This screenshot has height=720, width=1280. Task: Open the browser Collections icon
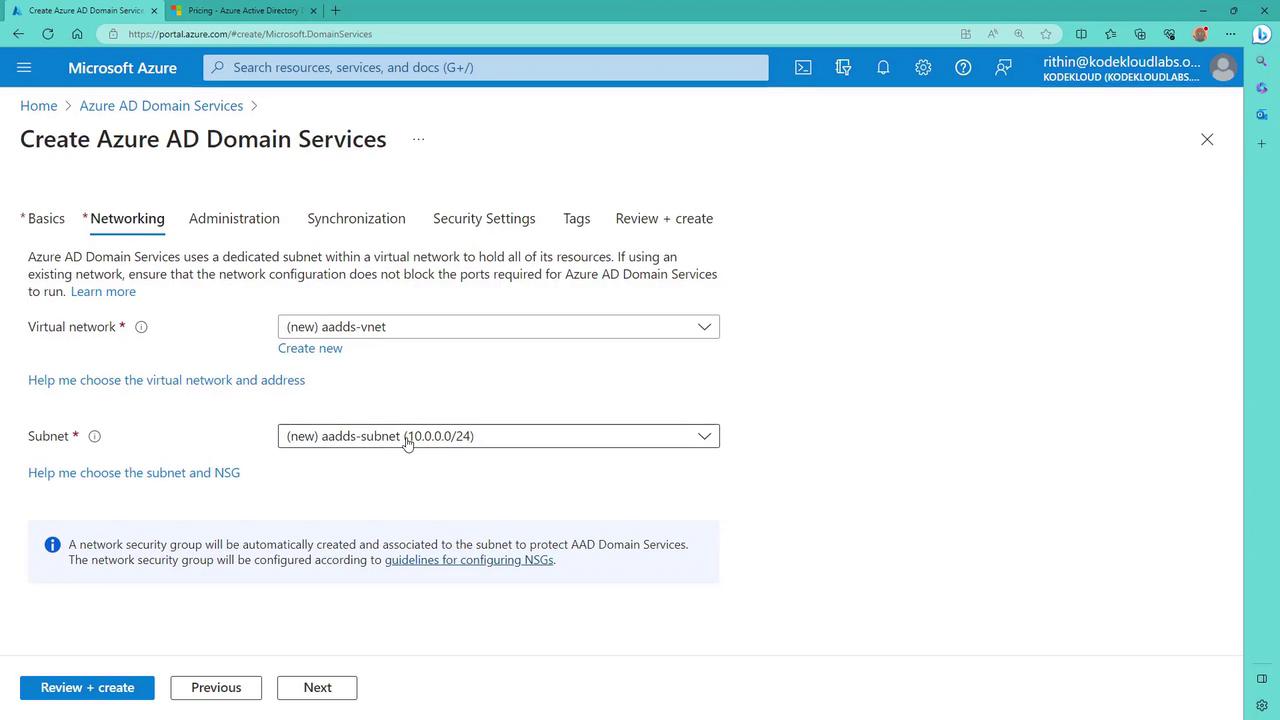(1140, 34)
